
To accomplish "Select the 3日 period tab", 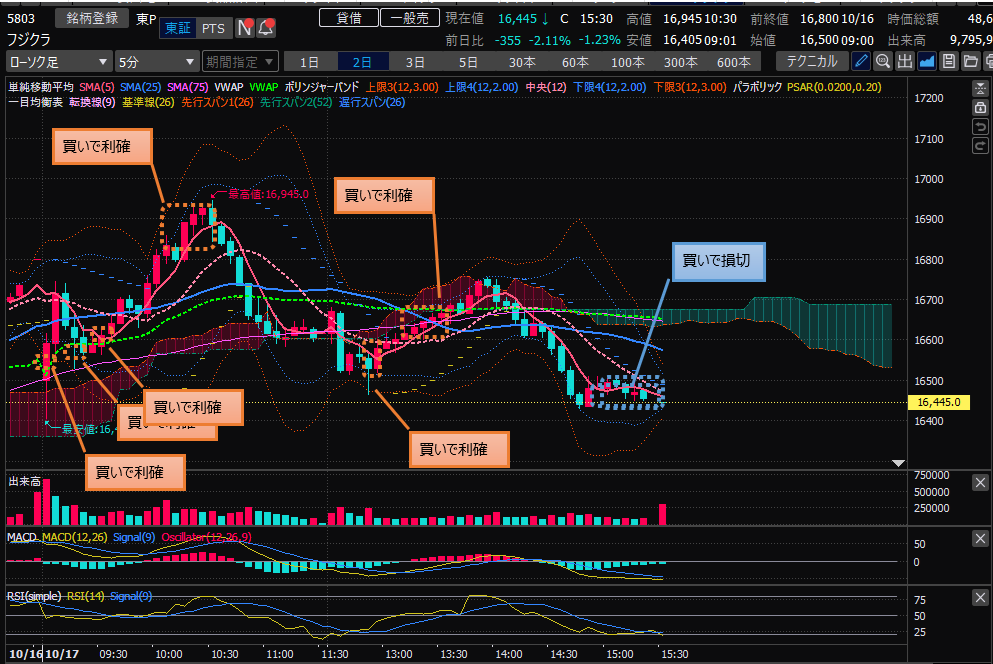I will coord(414,61).
